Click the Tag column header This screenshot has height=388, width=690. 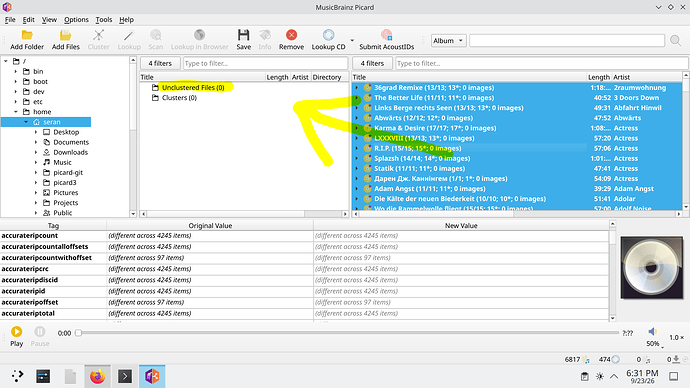coord(53,225)
